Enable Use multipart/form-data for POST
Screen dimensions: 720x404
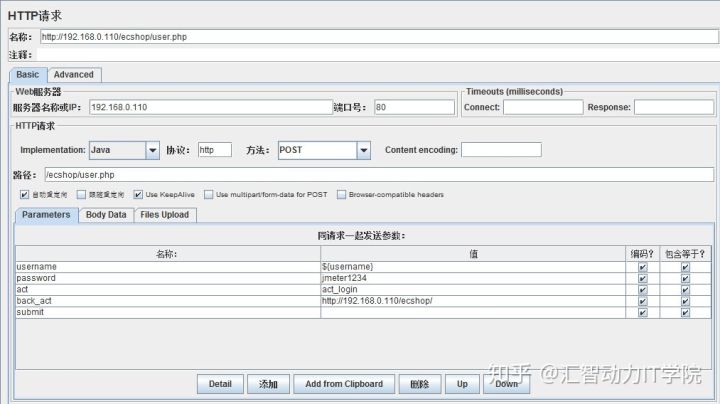click(209, 194)
